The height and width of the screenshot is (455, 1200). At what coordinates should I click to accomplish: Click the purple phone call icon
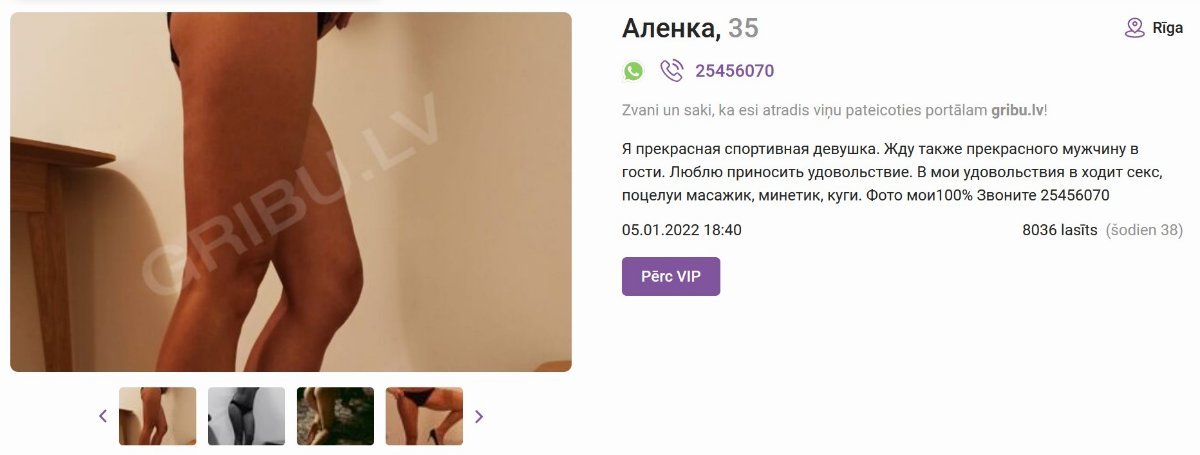[x=672, y=71]
